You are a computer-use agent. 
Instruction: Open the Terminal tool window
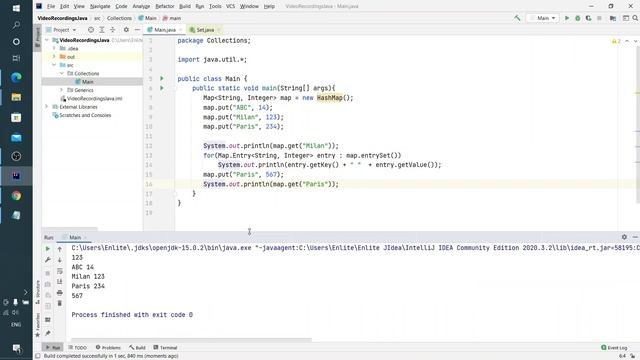[x=165, y=347]
